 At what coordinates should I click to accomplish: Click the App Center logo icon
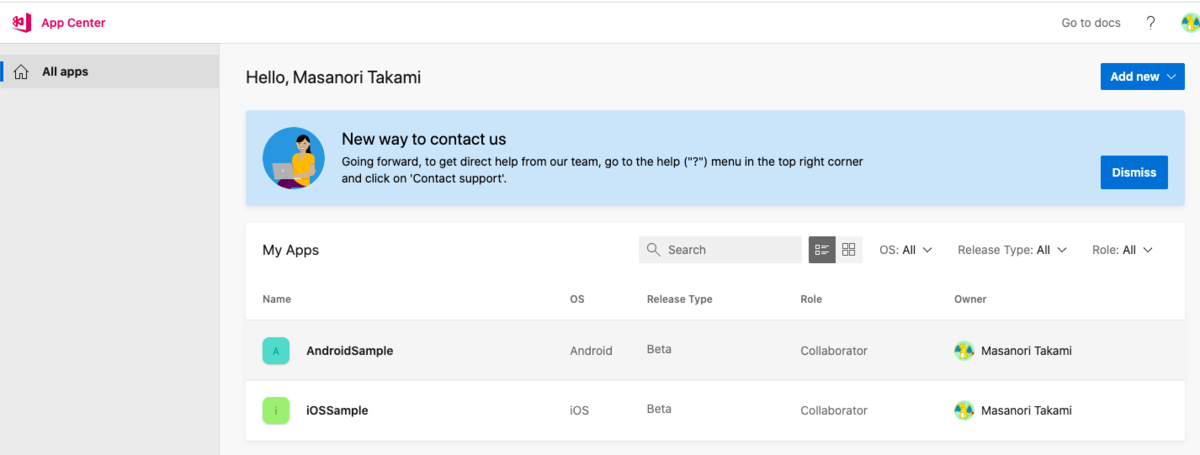[x=20, y=22]
